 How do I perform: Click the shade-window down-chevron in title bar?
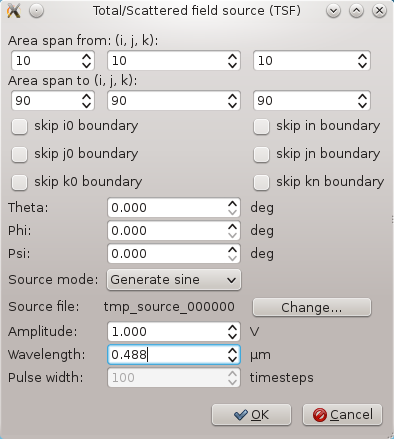[x=334, y=11]
